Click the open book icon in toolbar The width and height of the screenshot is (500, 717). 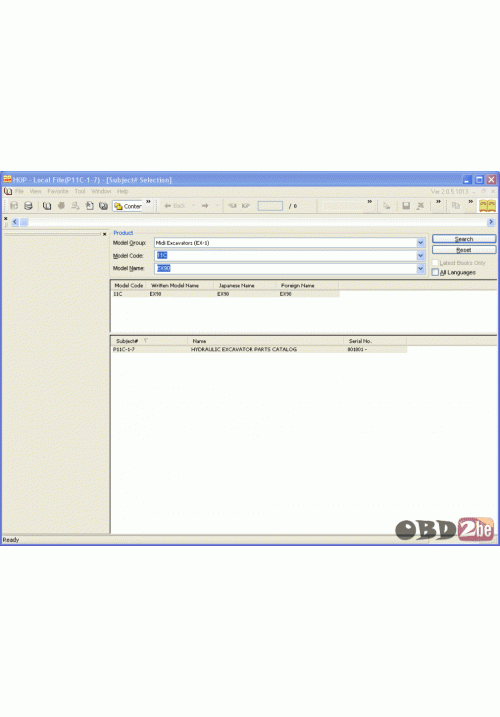[47, 206]
